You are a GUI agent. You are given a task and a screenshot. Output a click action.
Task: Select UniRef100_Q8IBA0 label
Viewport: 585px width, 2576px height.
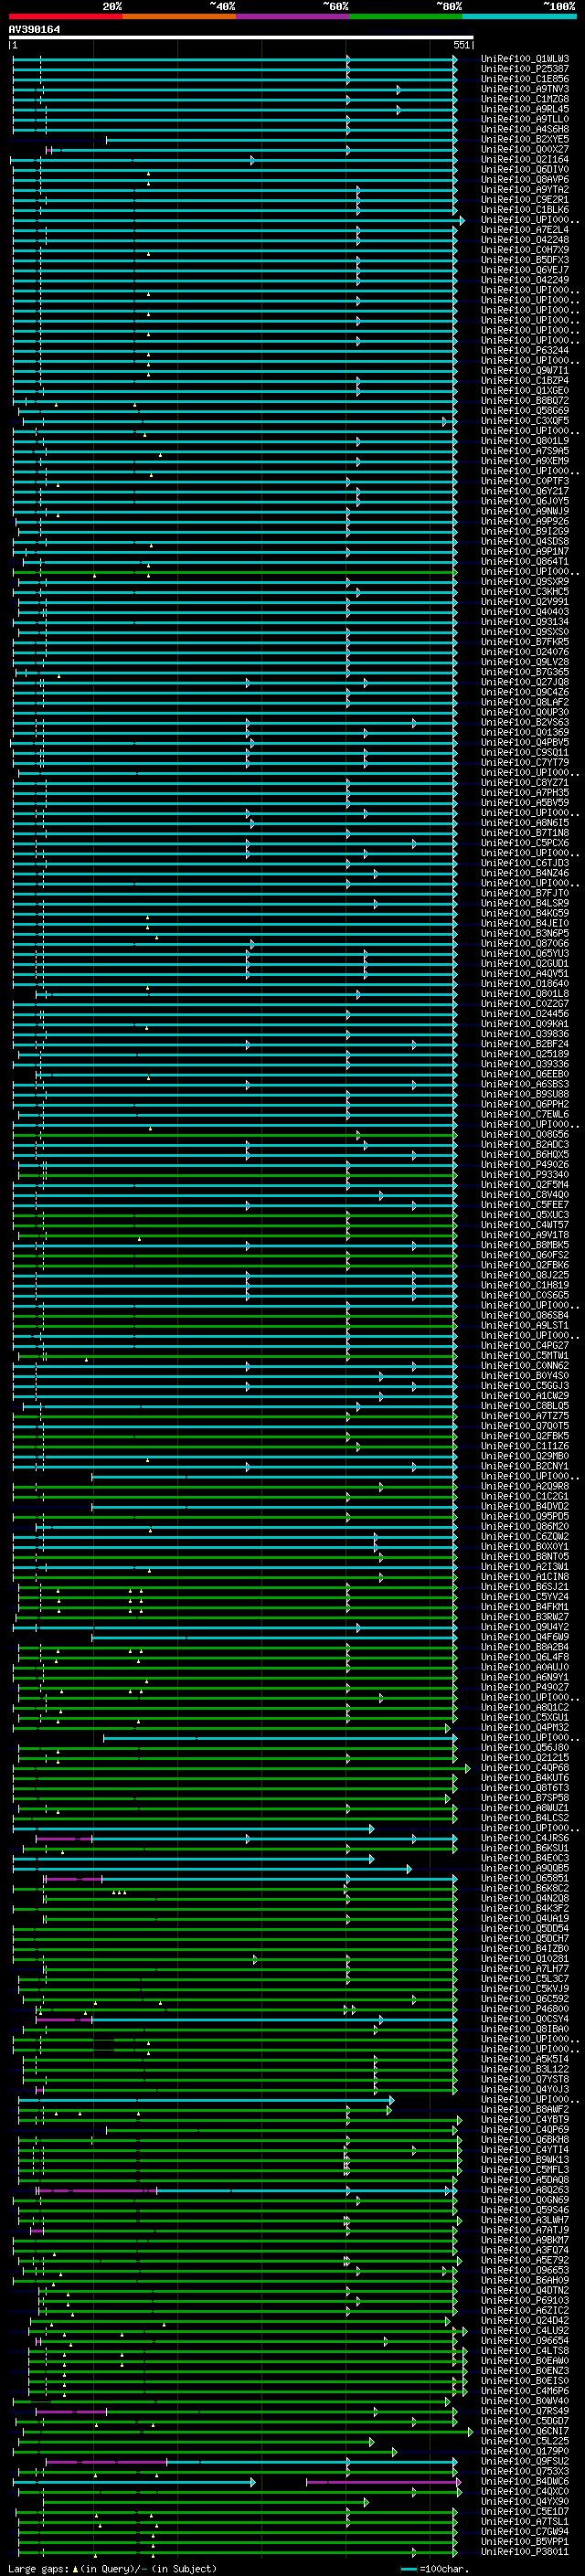pyautogui.click(x=525, y=2028)
